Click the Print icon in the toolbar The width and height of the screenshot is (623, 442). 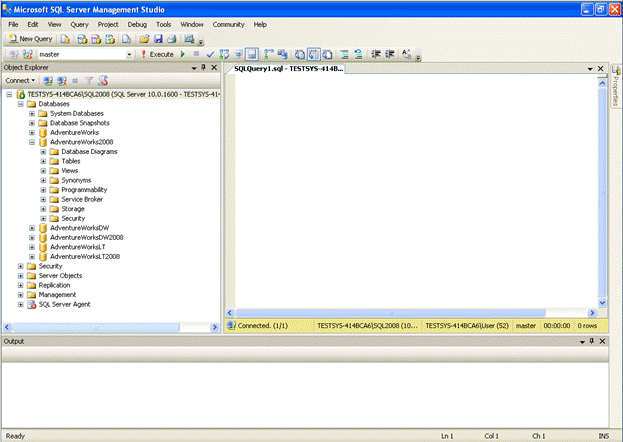[172, 39]
